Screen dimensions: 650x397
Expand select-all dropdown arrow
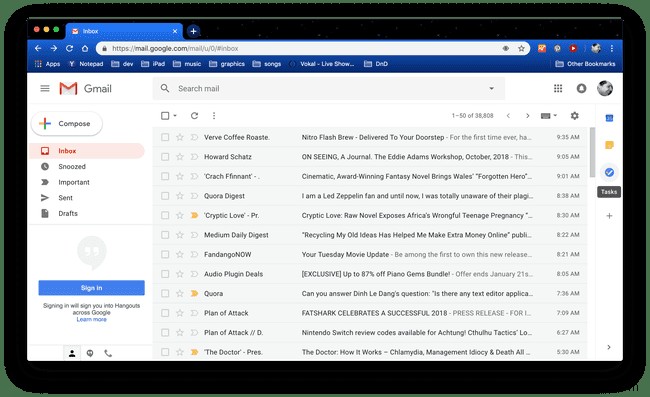(175, 116)
